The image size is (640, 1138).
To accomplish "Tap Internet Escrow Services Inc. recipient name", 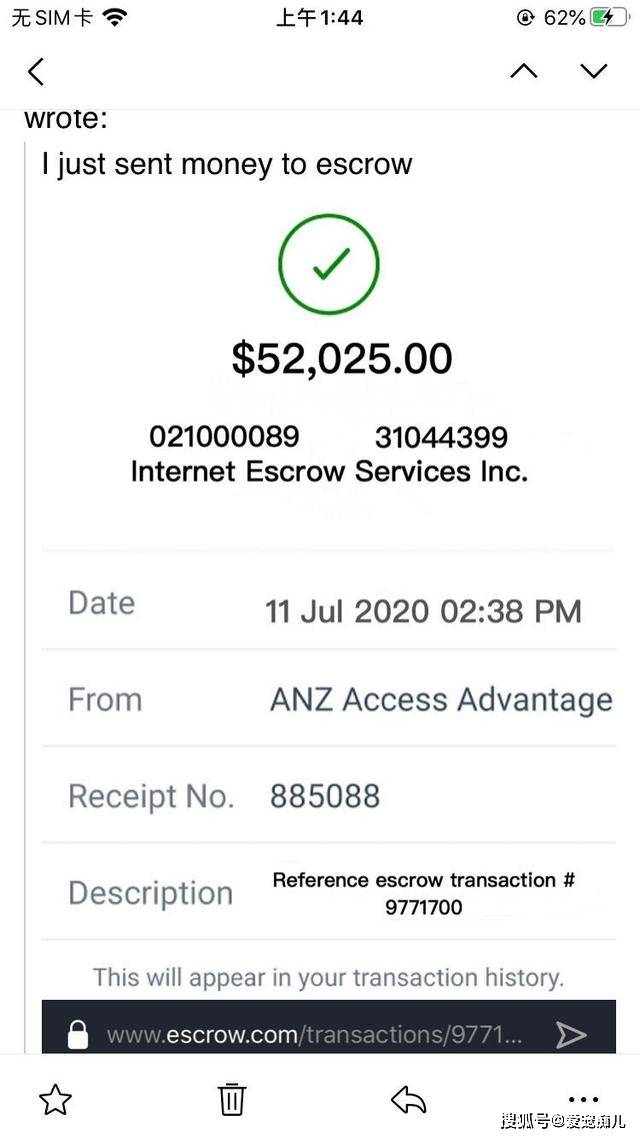I will pyautogui.click(x=329, y=472).
